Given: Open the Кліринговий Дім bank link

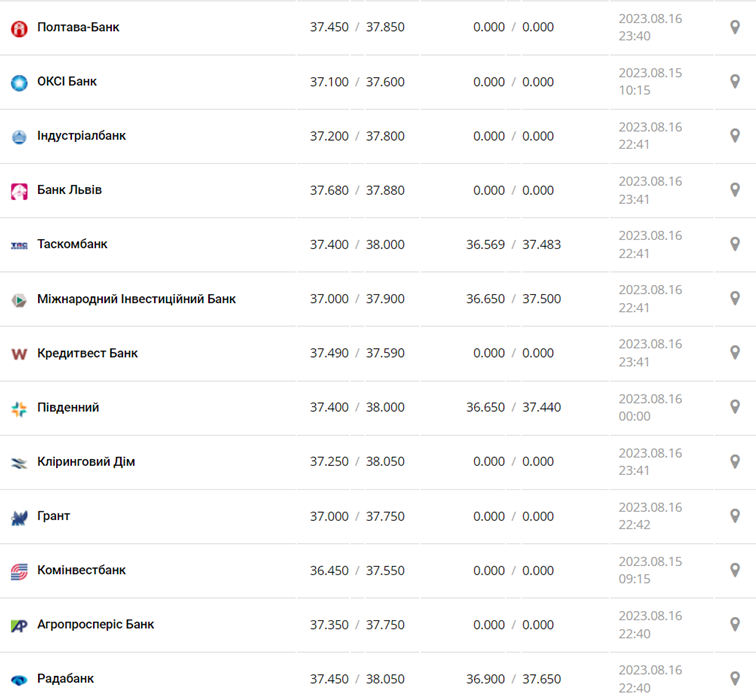Looking at the screenshot, I should [x=86, y=462].
